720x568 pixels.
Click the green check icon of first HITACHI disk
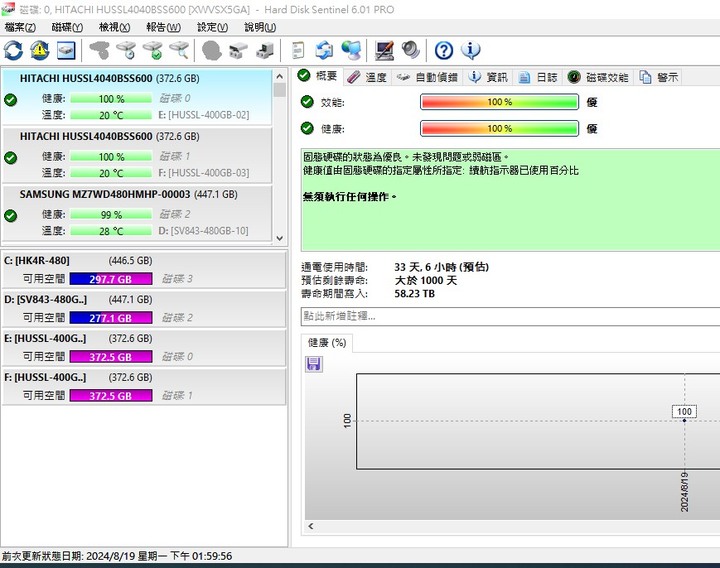(11, 100)
